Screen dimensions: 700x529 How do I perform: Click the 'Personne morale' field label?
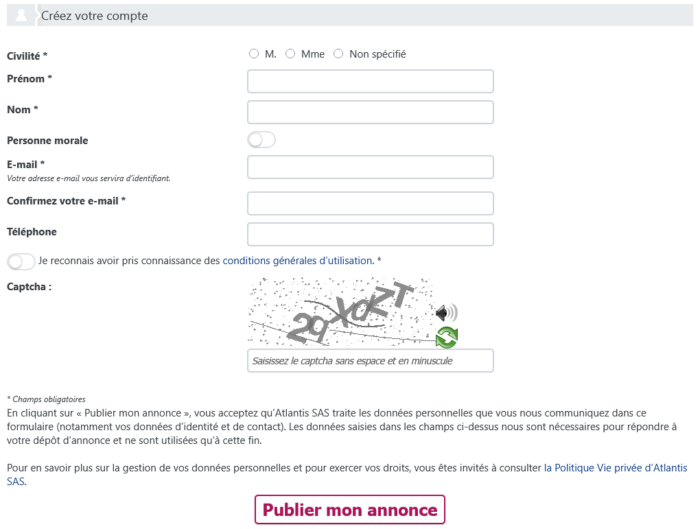tap(47, 141)
